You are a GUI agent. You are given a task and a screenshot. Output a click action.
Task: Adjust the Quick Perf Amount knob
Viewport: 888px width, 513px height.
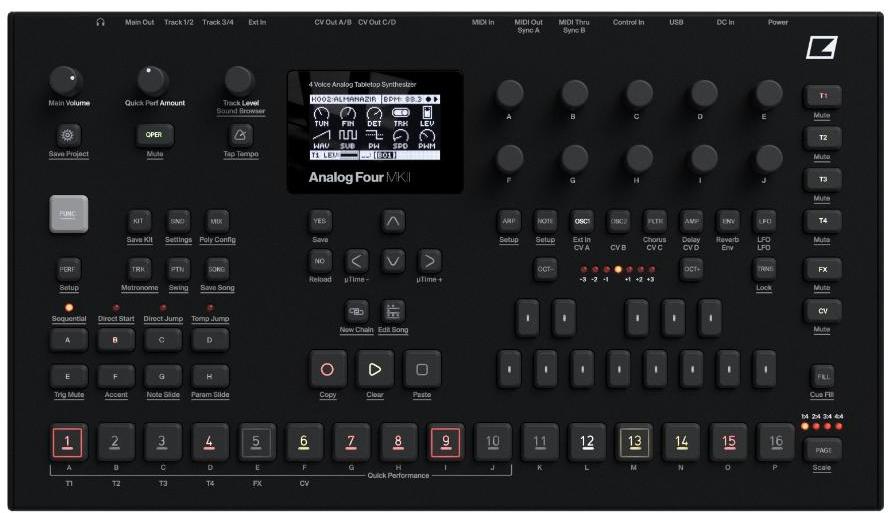pyautogui.click(x=151, y=81)
